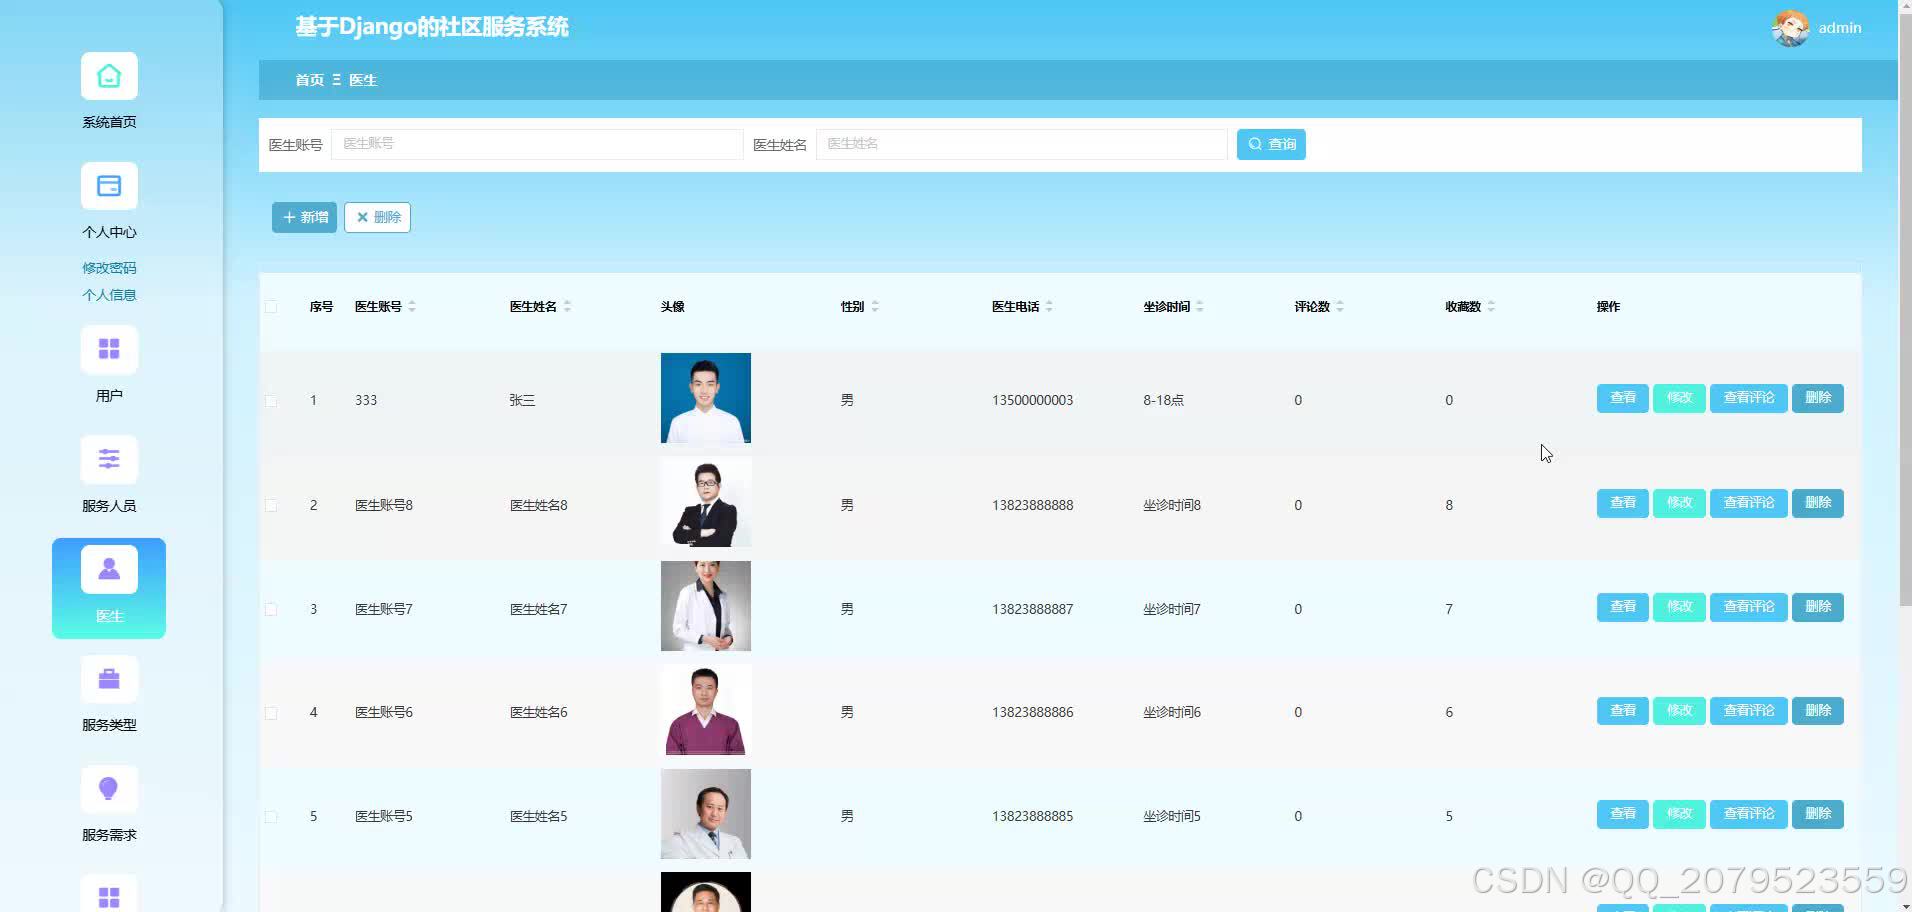
Task: Open 张三's doctor portrait thumbnail
Action: (x=705, y=398)
